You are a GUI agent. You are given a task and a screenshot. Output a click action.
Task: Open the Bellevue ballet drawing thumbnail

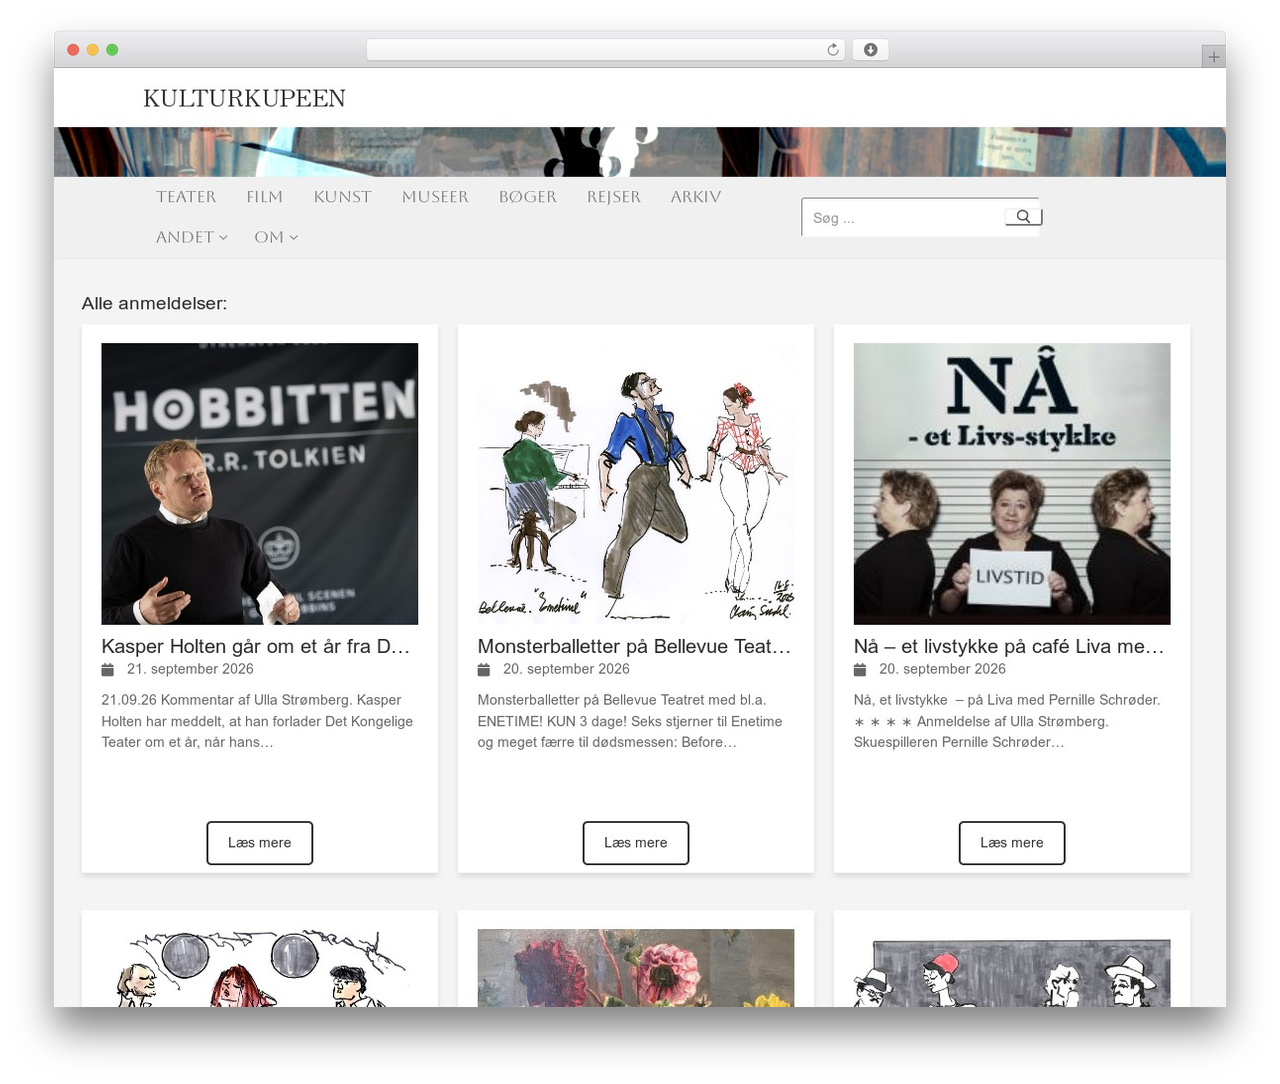(x=636, y=484)
